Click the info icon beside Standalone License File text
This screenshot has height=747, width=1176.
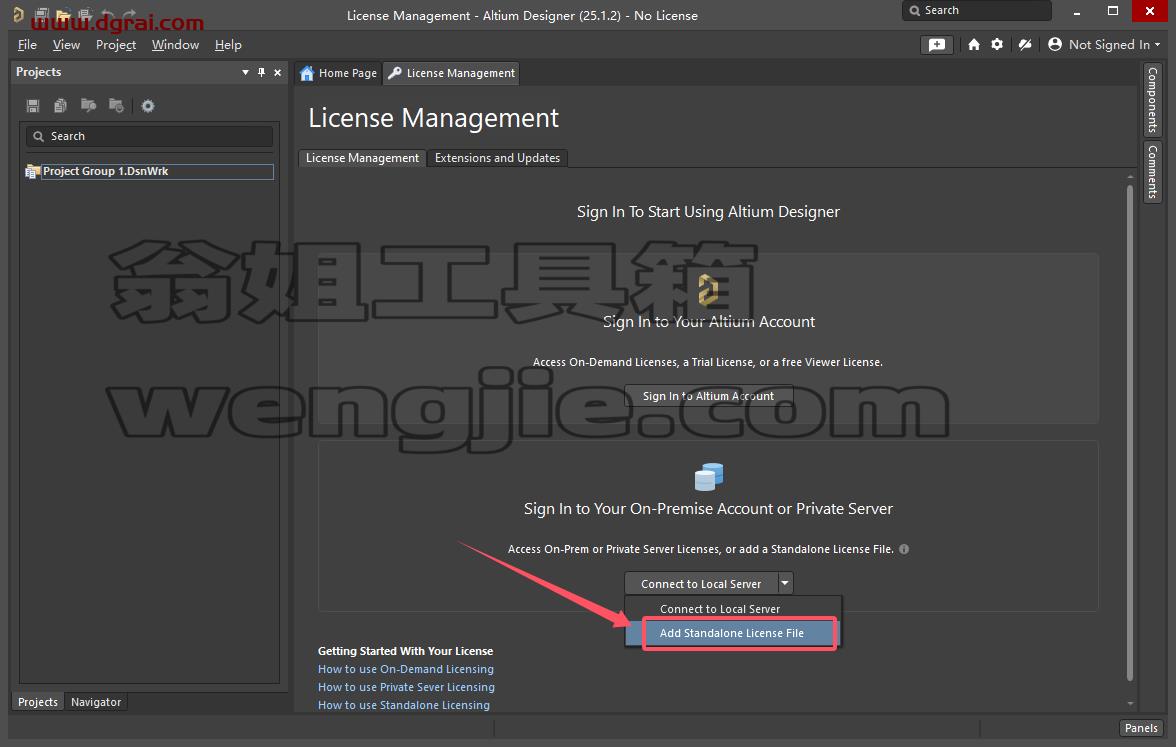904,549
